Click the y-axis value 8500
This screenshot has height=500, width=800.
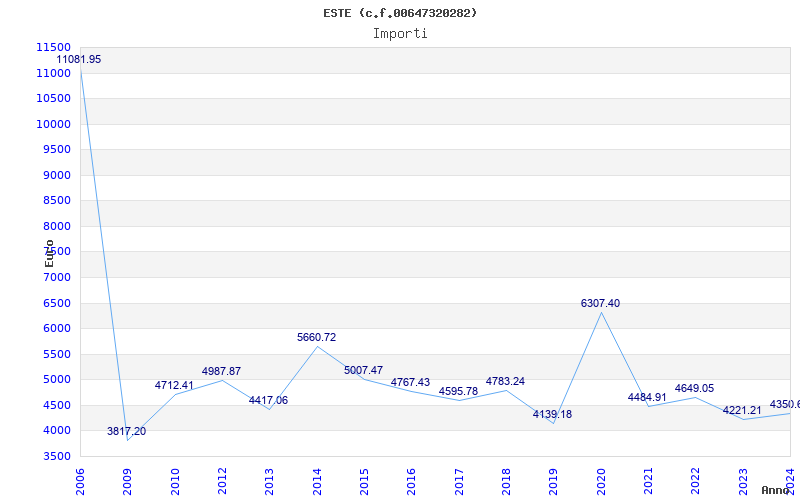[x=57, y=201]
